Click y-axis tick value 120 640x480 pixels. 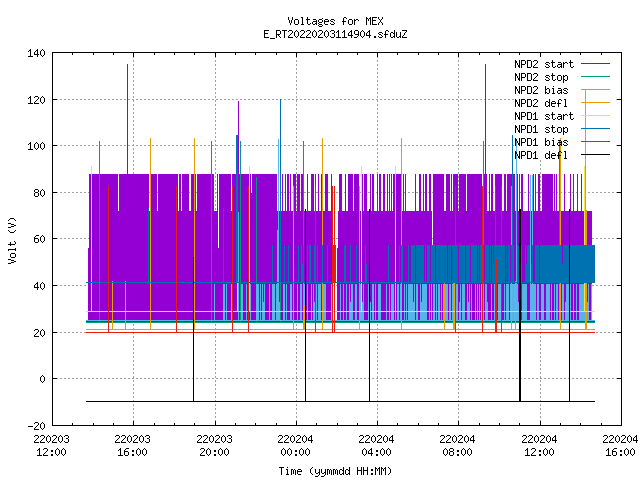[x=36, y=100]
